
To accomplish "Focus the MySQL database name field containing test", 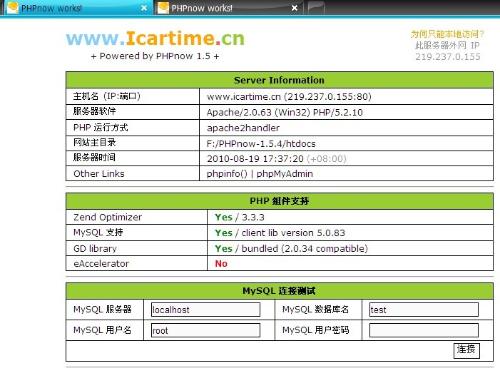I will click(424, 310).
